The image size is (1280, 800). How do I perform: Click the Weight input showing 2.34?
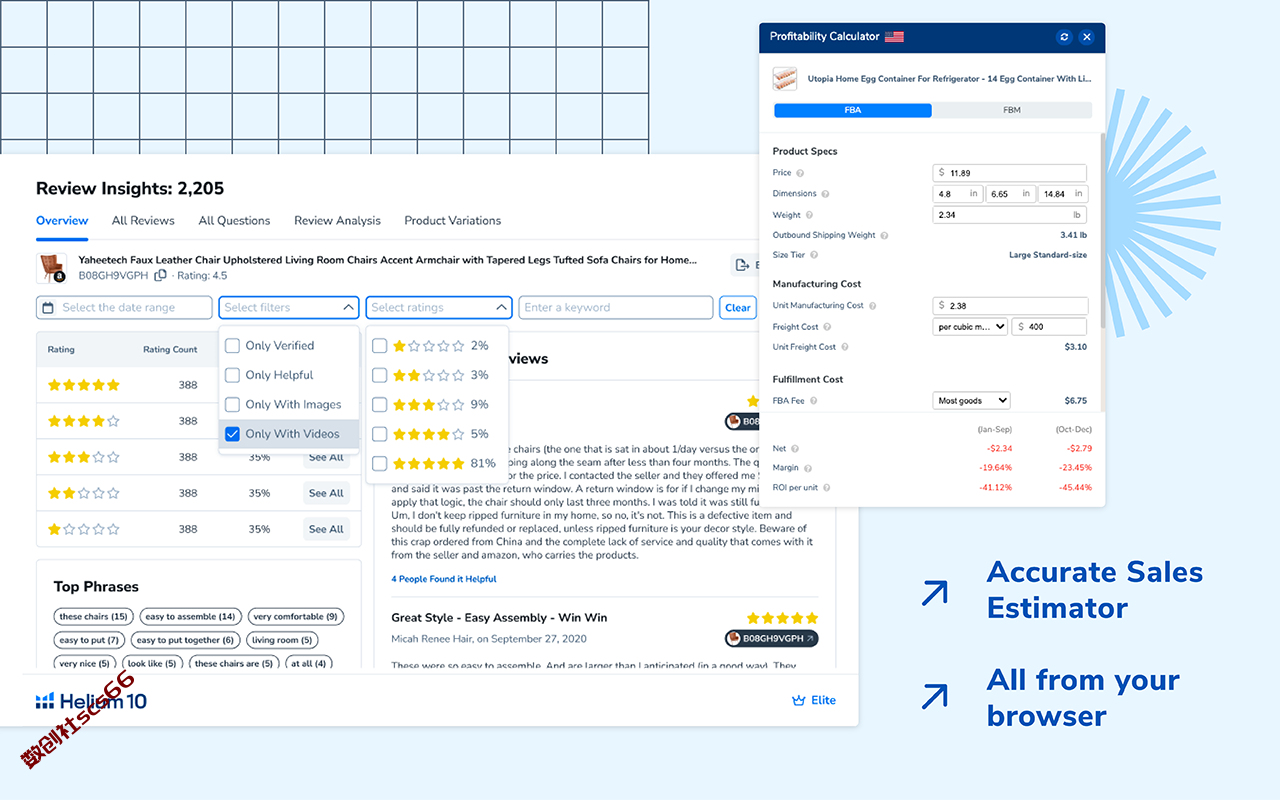coord(1010,215)
